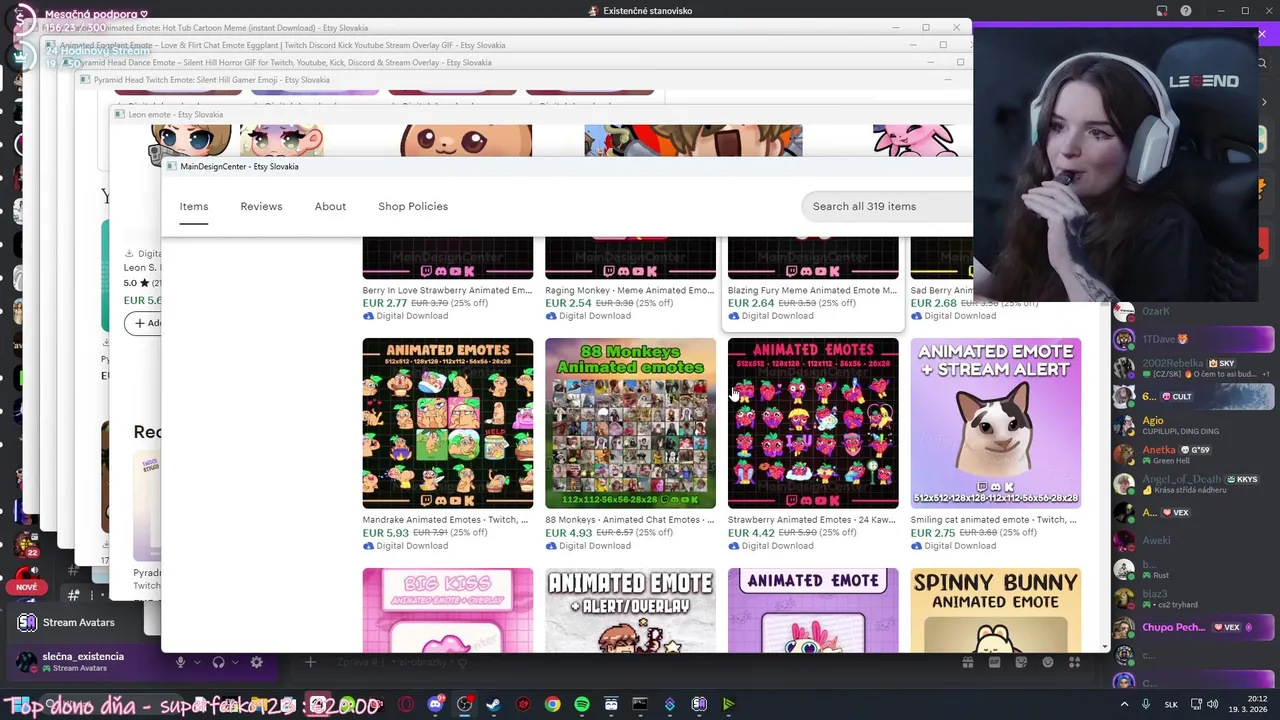Mute the microphone in Discord user panel

pyautogui.click(x=181, y=662)
